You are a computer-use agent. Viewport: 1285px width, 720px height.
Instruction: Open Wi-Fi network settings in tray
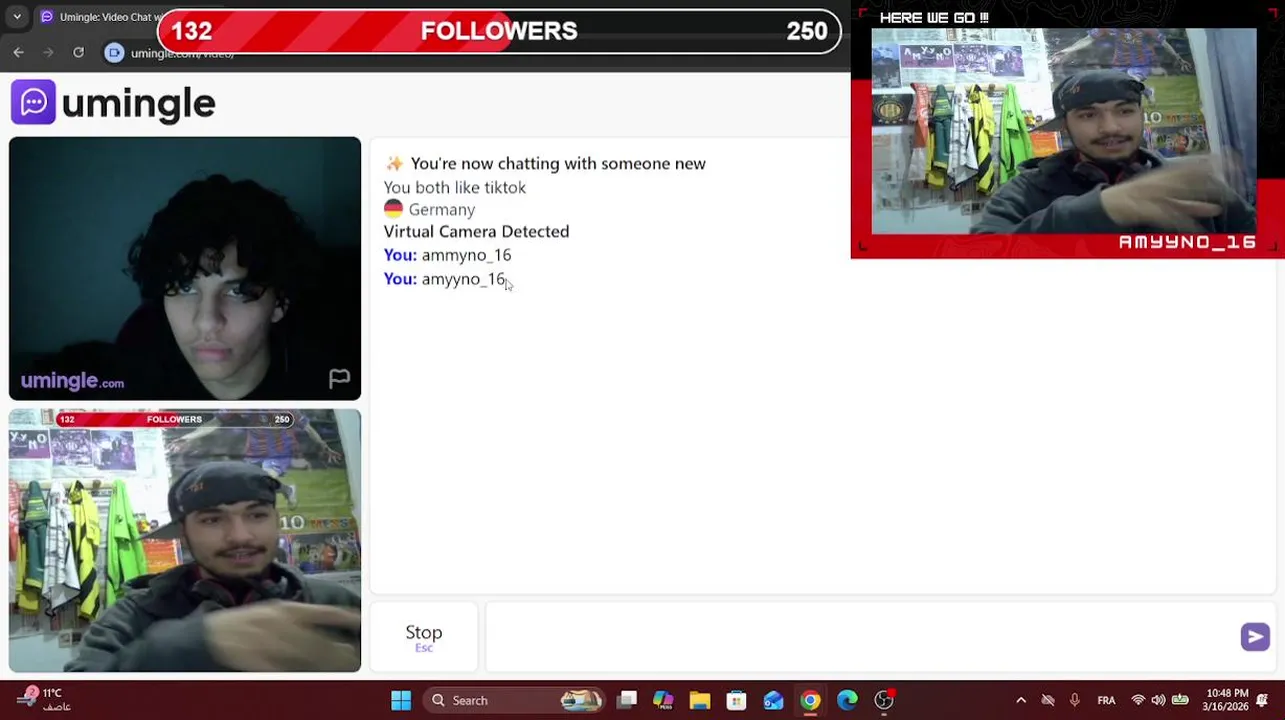coord(1138,700)
